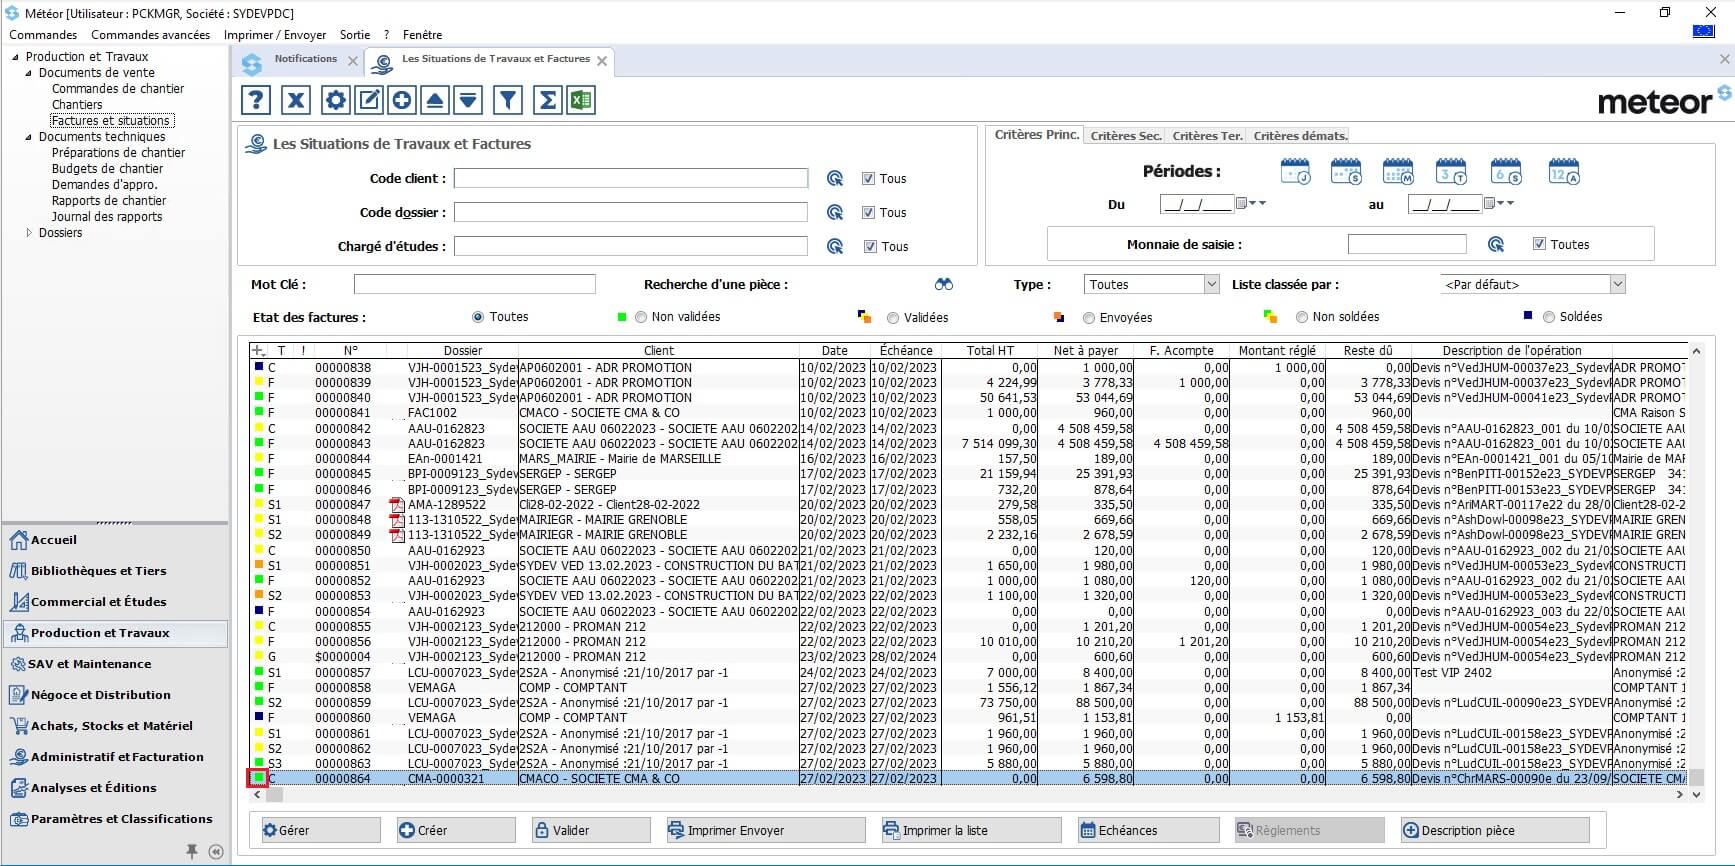Uncheck Tous for Code client
Image resolution: width=1735 pixels, height=866 pixels.
868,179
